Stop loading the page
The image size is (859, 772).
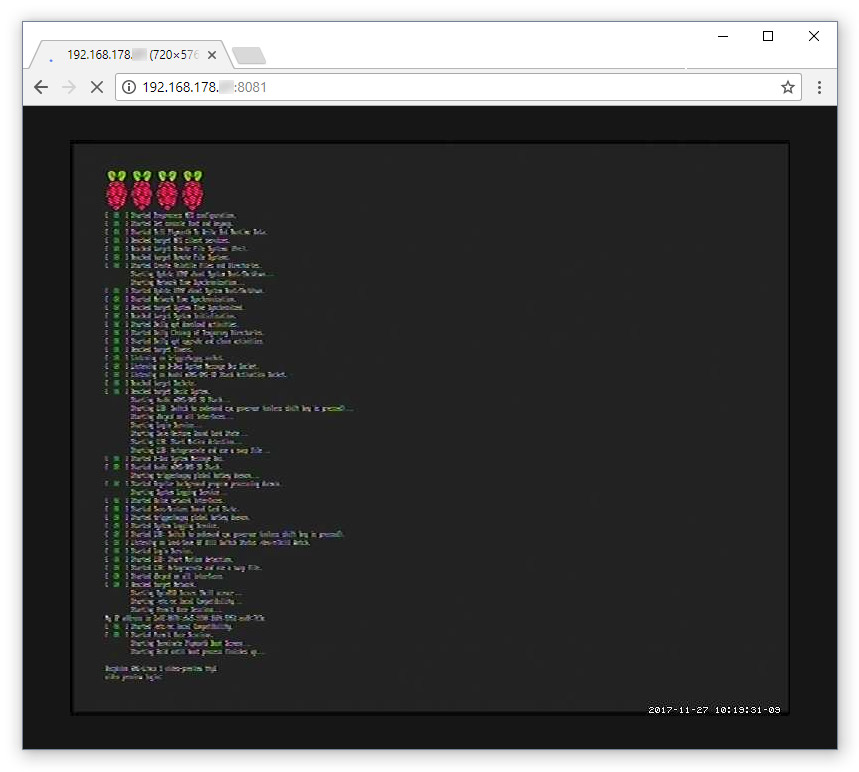(x=97, y=87)
